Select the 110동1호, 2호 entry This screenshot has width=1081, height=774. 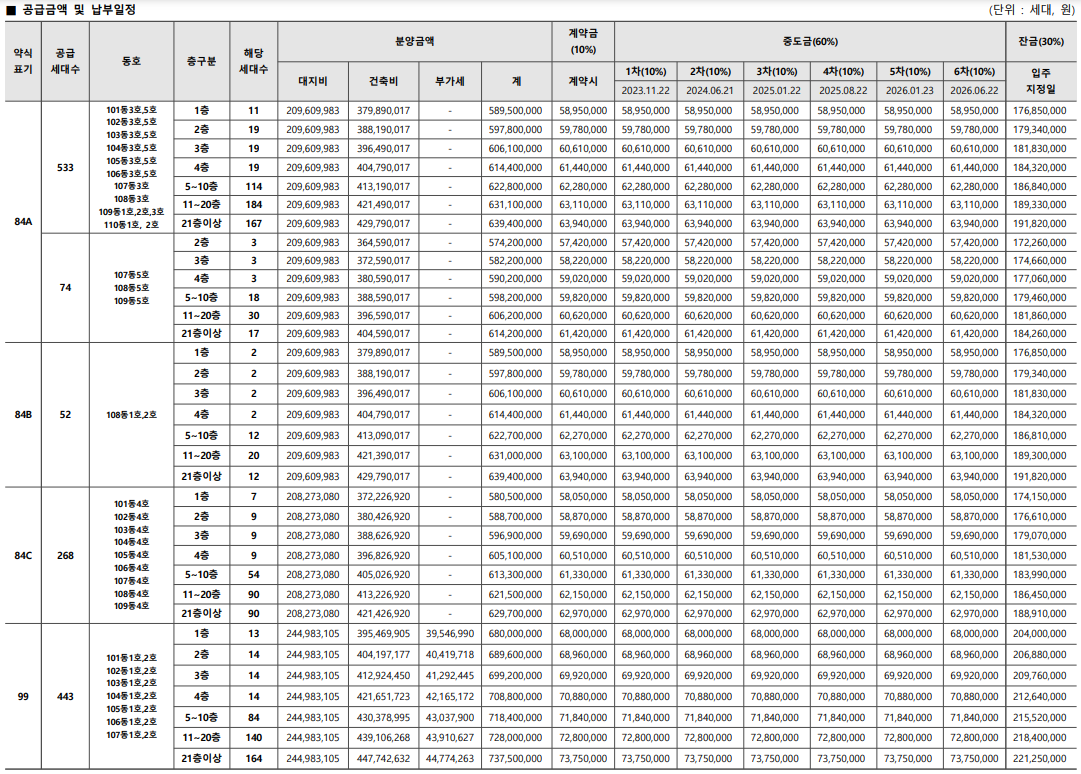point(131,225)
